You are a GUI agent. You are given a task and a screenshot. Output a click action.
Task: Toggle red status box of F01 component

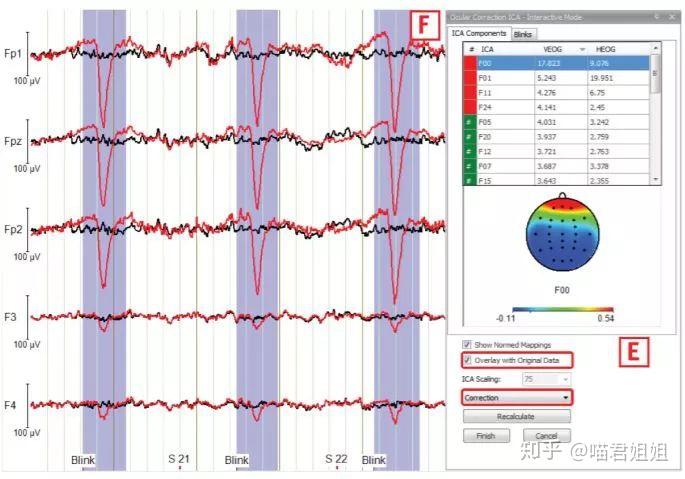click(470, 78)
